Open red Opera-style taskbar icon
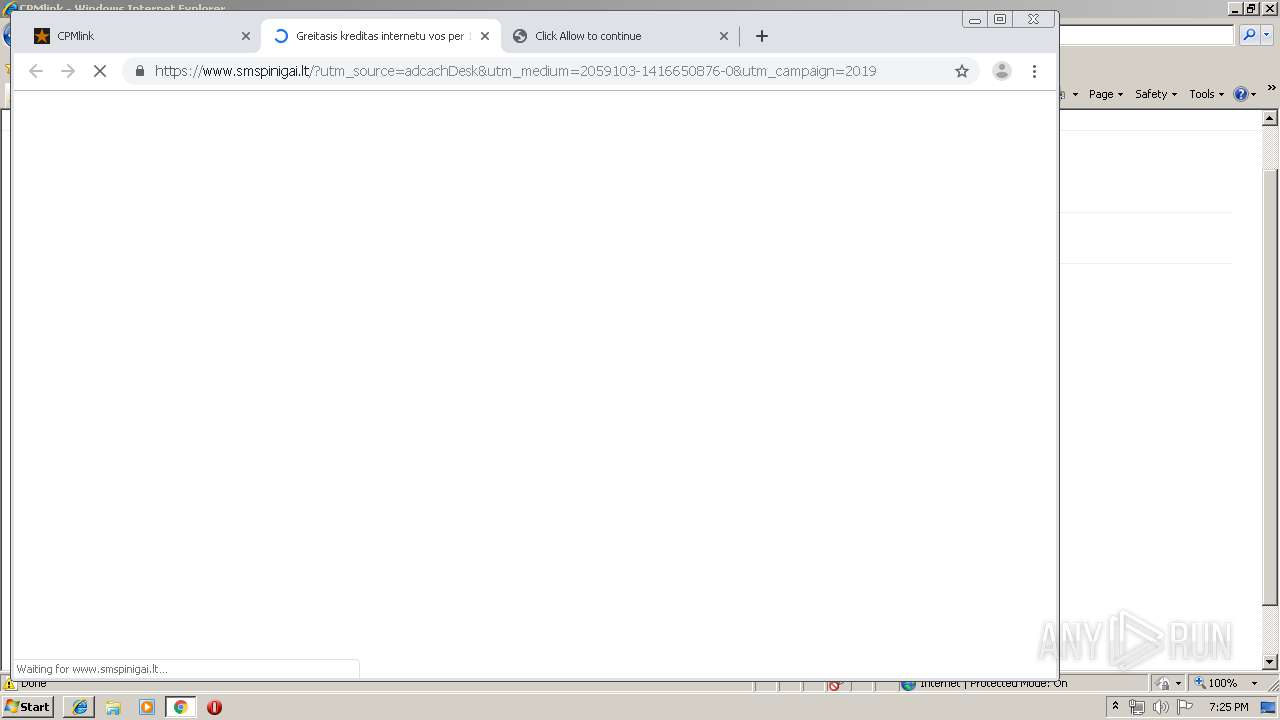Viewport: 1280px width, 720px height. tap(214, 707)
